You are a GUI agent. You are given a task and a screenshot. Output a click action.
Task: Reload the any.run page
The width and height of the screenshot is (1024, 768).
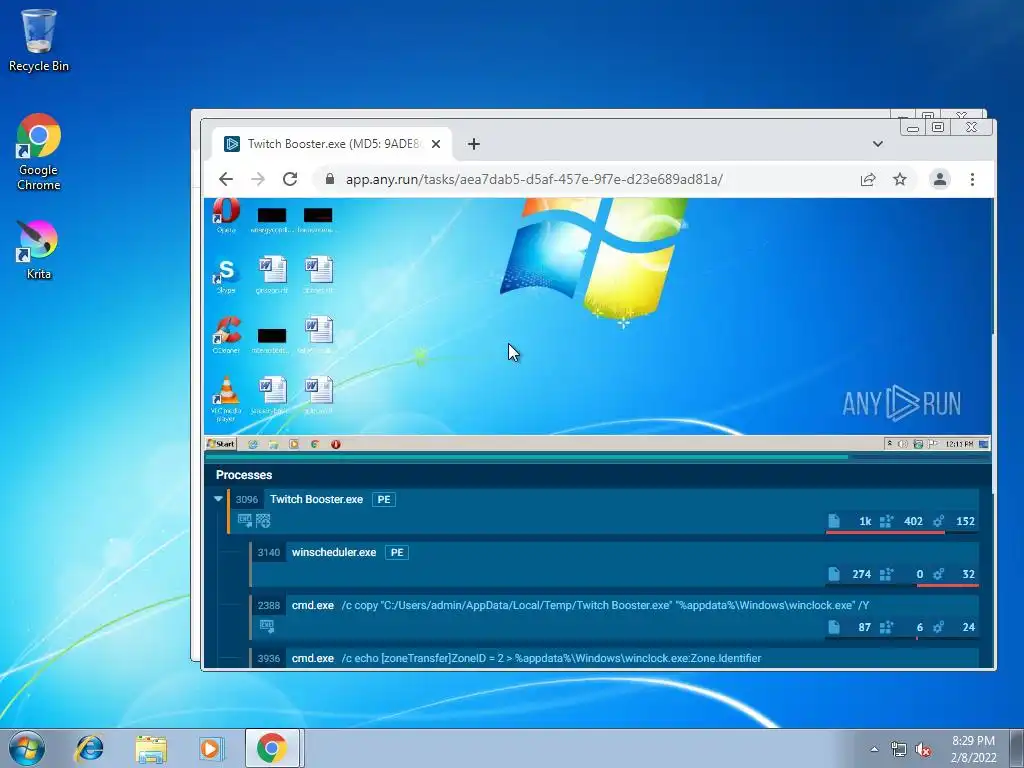pos(290,179)
